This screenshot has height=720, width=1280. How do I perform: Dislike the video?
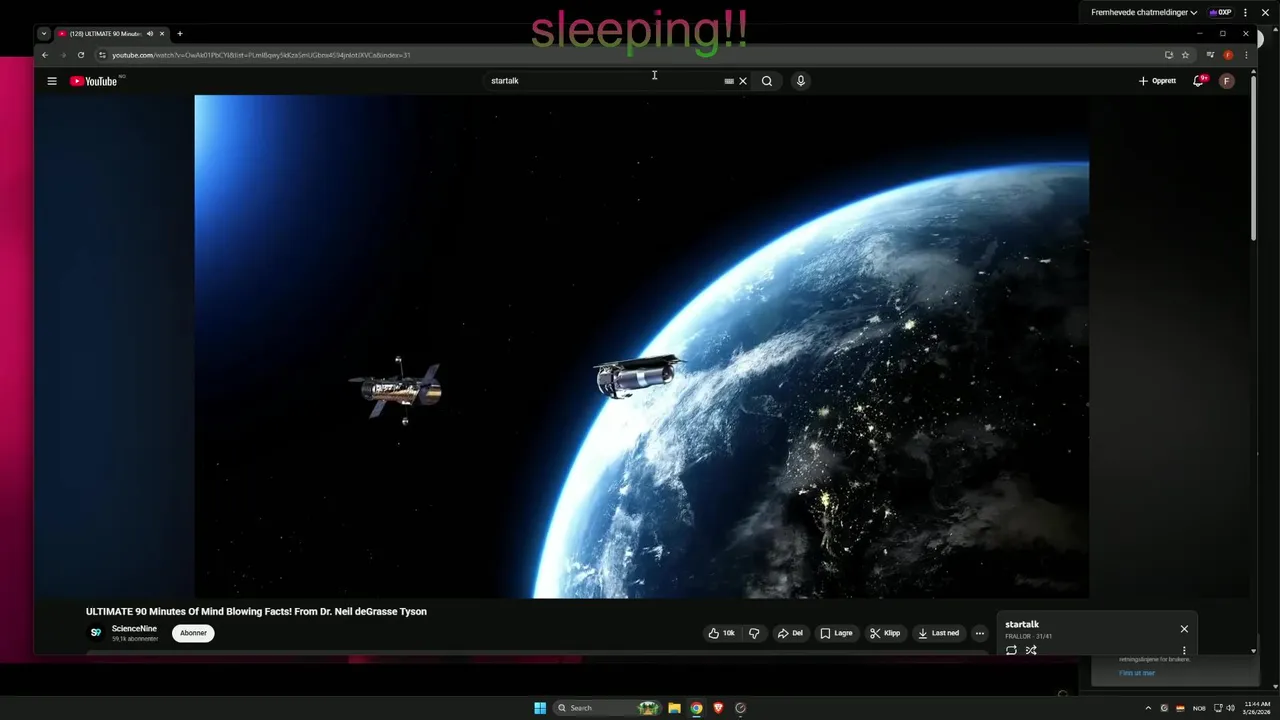point(755,633)
